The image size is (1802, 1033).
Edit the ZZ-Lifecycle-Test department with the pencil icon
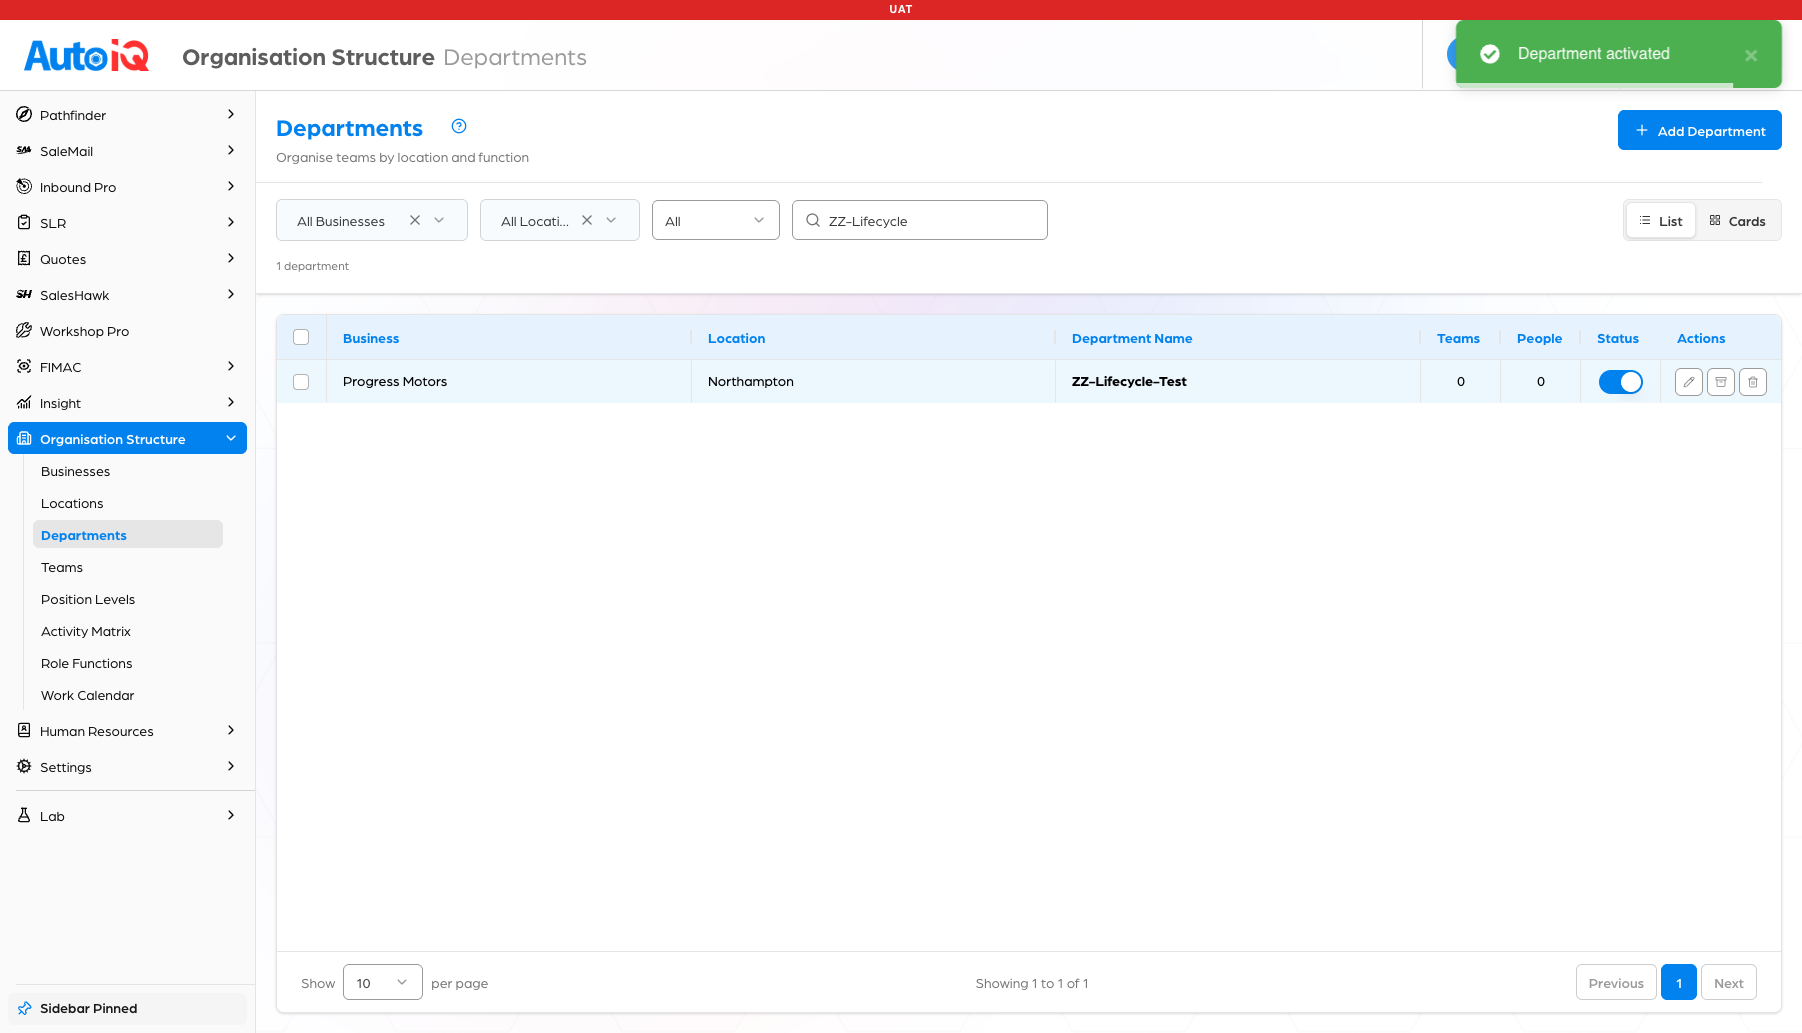pyautogui.click(x=1689, y=382)
